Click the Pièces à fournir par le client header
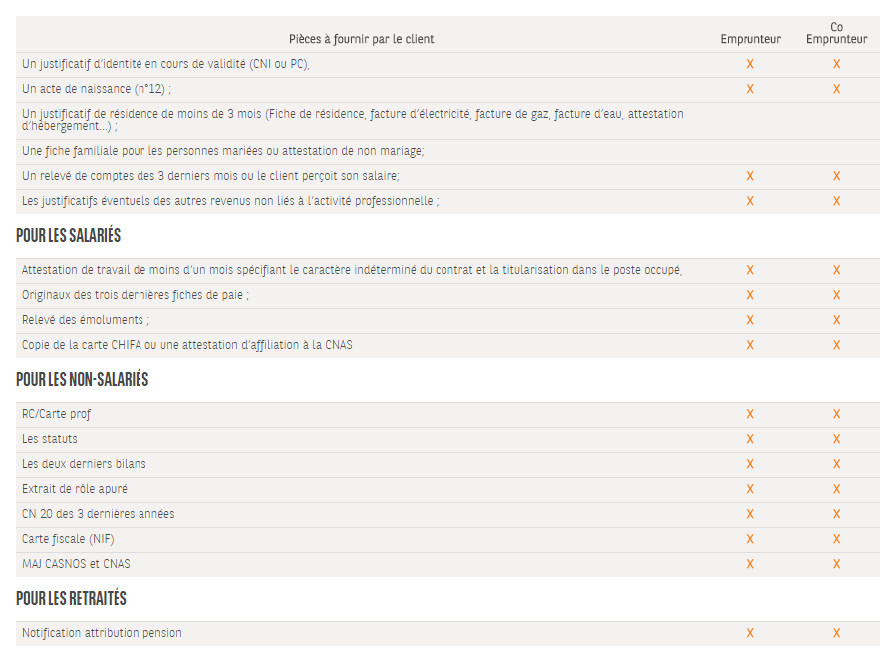Image resolution: width=894 pixels, height=669 pixels. point(361,39)
